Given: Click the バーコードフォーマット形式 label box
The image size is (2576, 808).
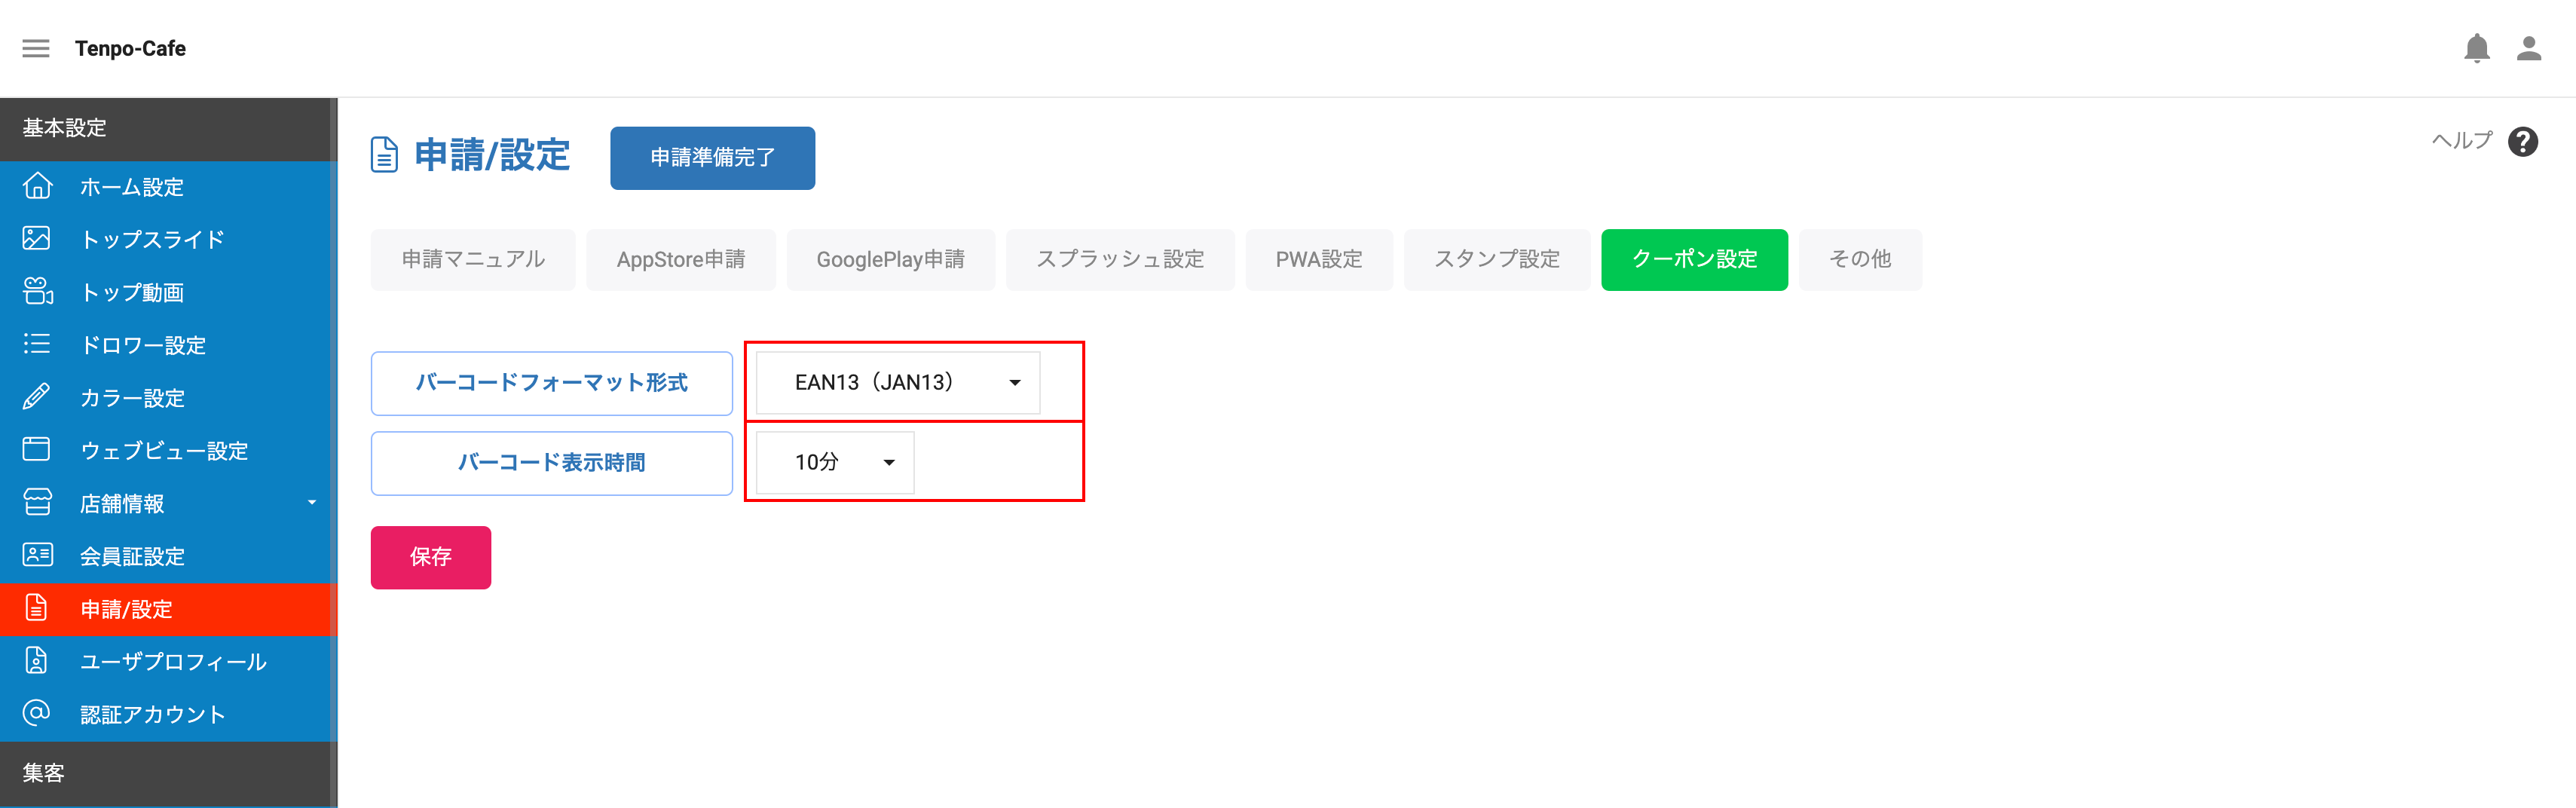Looking at the screenshot, I should (x=552, y=383).
